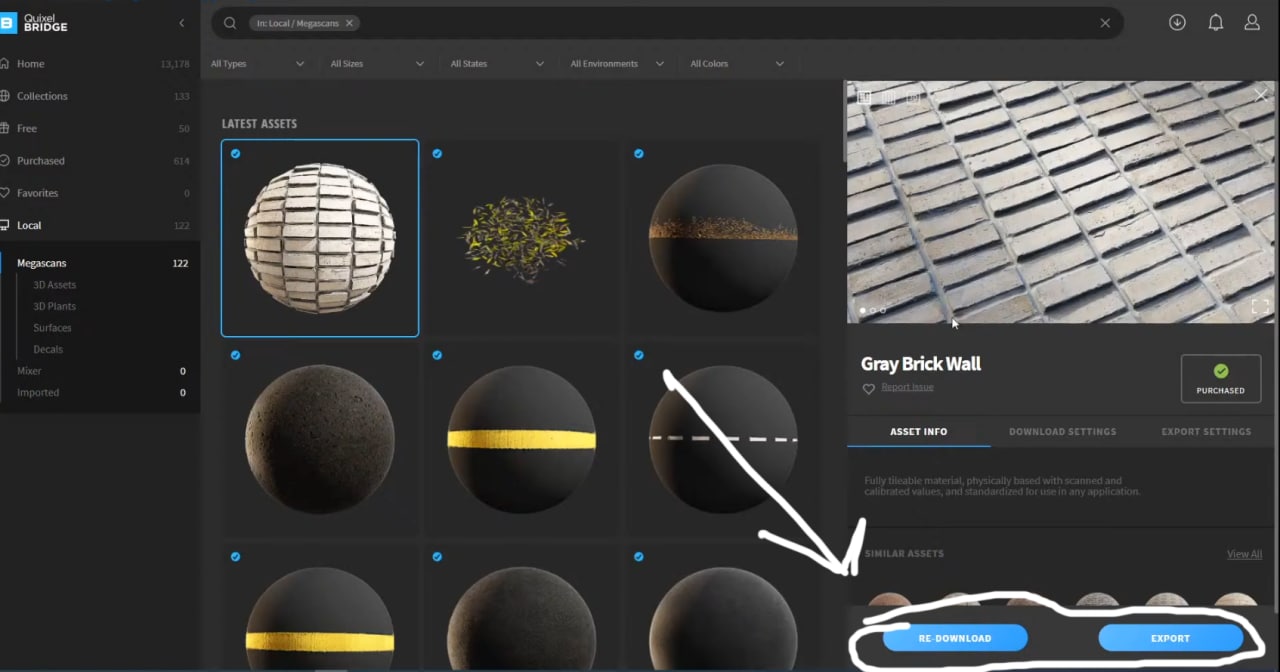Select Decals under Megascans
1280x672 pixels.
coord(48,350)
